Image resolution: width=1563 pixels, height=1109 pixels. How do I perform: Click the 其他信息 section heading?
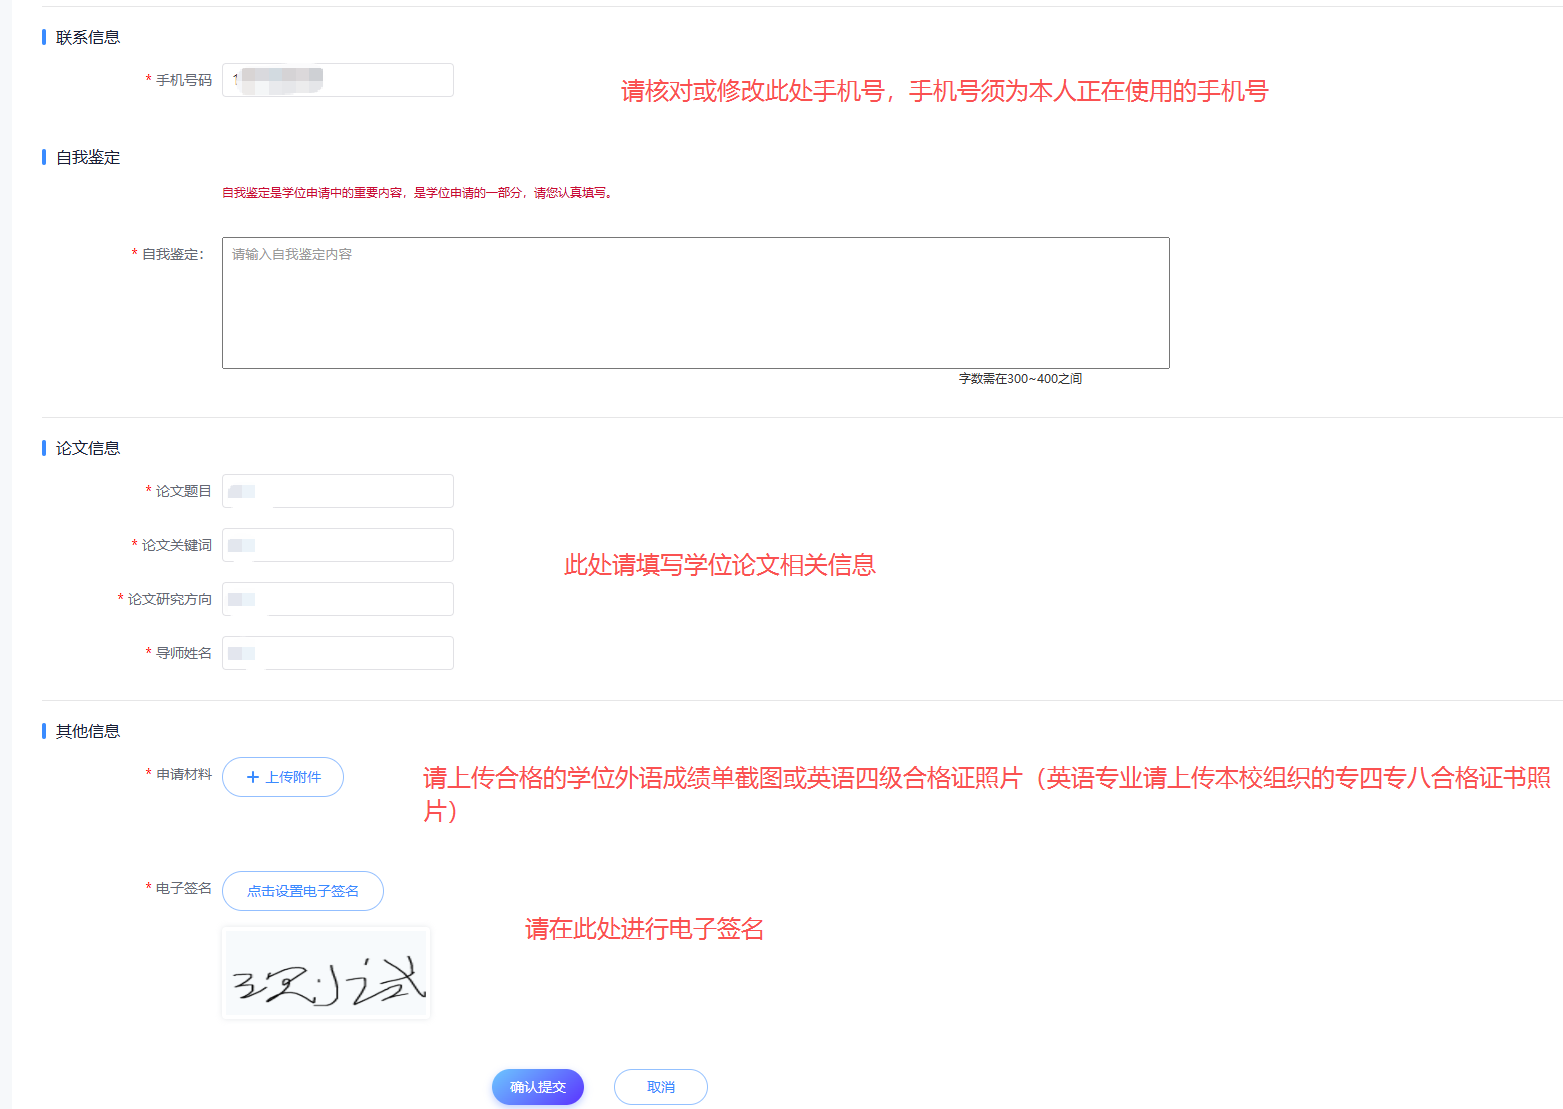point(88,731)
